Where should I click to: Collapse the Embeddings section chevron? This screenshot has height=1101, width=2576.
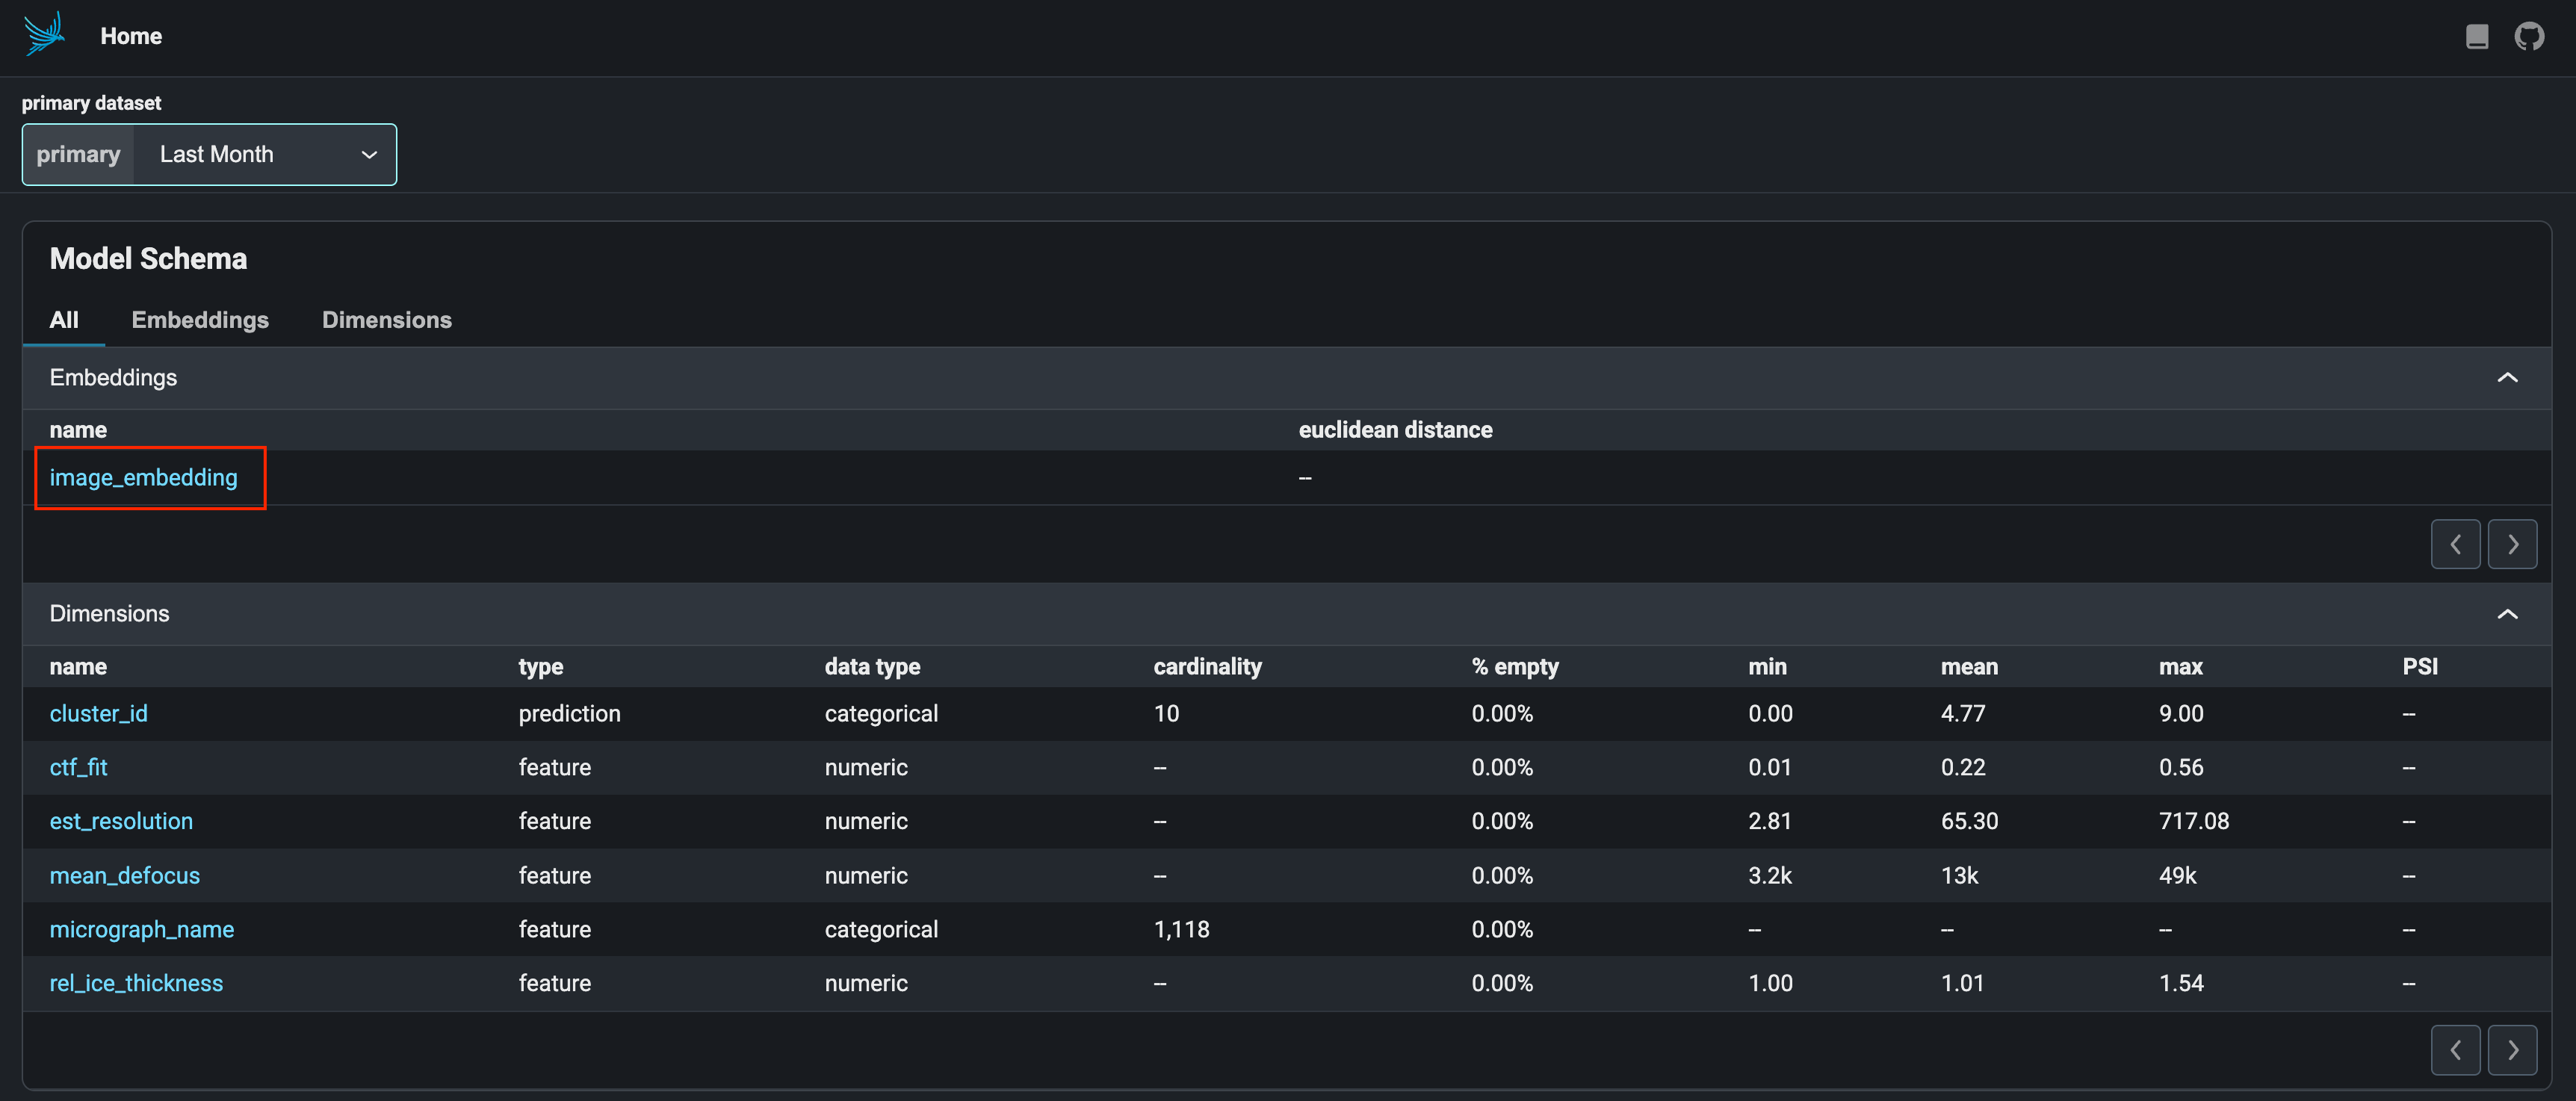(x=2507, y=377)
